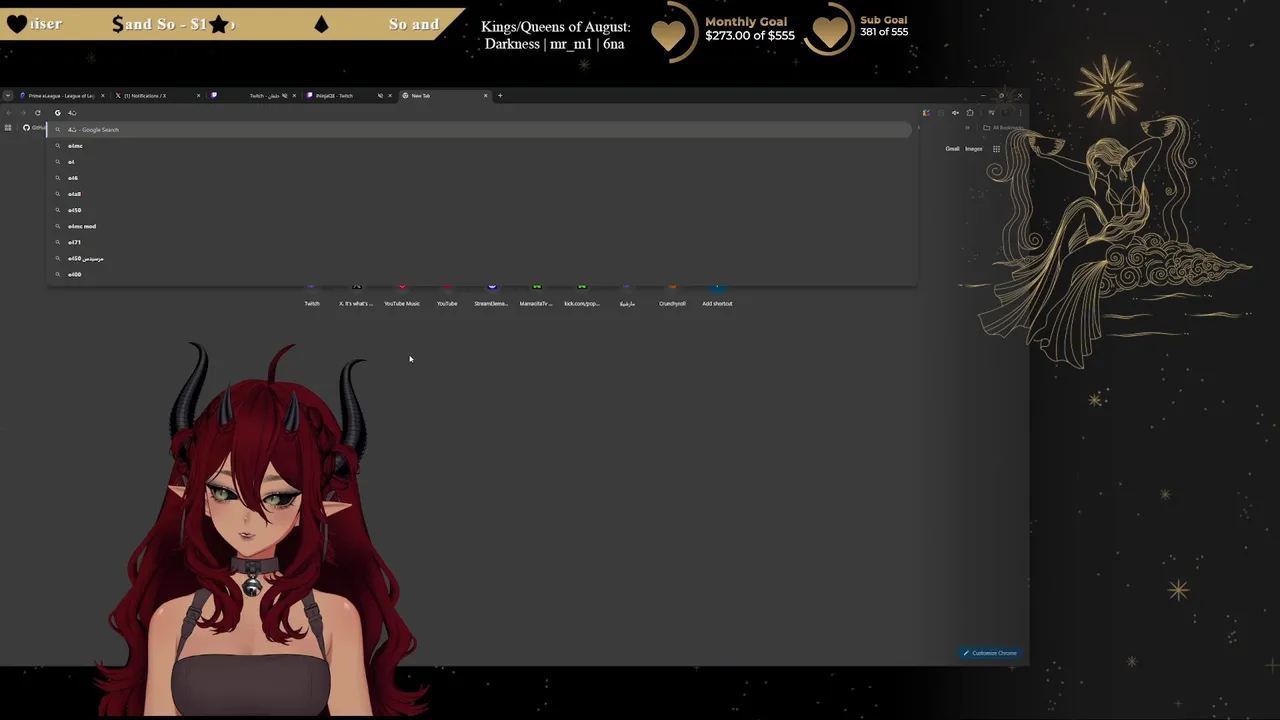The image size is (1280, 720).
Task: Open the GitHub bookmark
Action: coord(33,128)
